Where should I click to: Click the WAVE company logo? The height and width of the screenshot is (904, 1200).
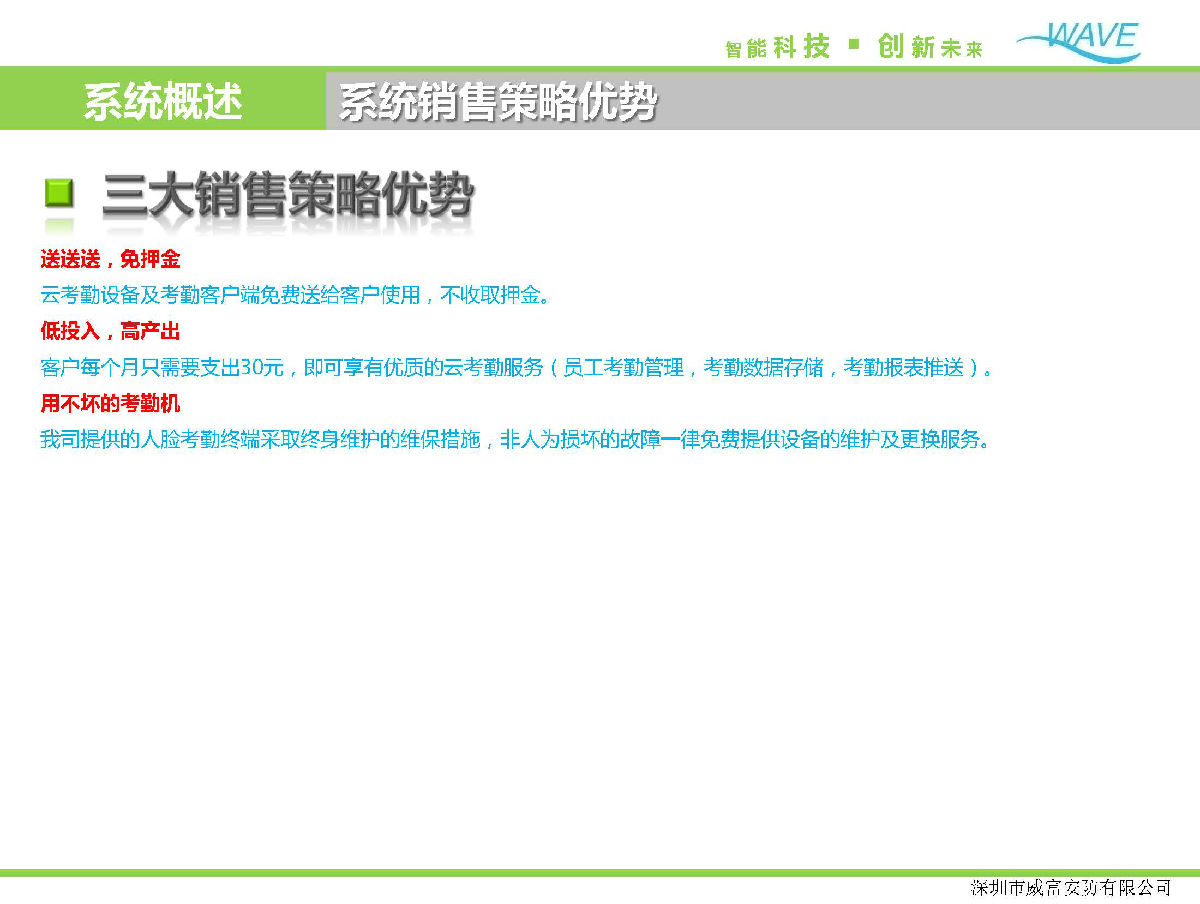pyautogui.click(x=1080, y=42)
